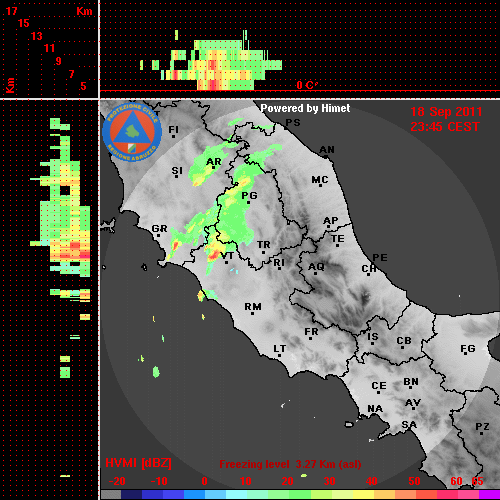Viewport: 500px width, 500px height.
Task: Click the dark navy swatch in color scale
Action: pos(132,495)
